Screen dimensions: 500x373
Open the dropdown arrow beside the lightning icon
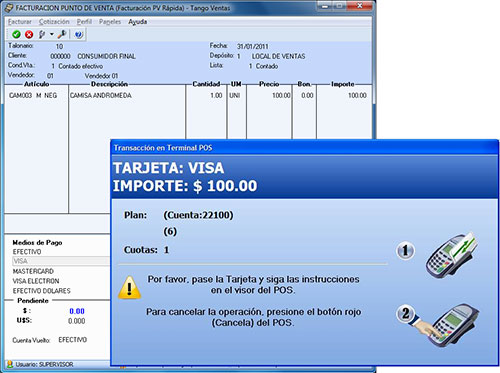click(52, 34)
